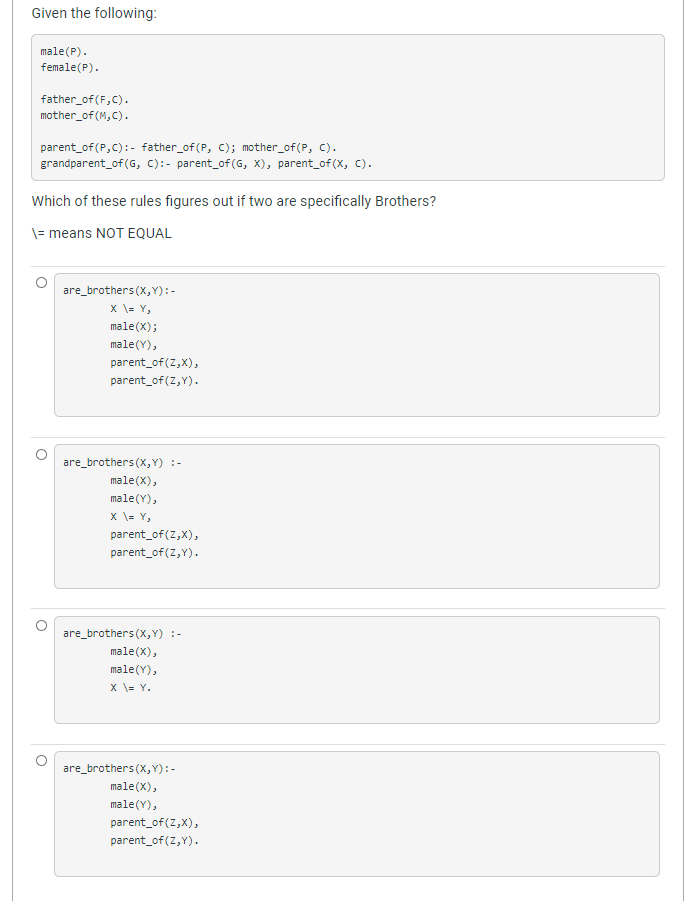693x901 pixels.
Task: Select the second answer with X \= Y after male(Y)
Action: (x=41, y=453)
